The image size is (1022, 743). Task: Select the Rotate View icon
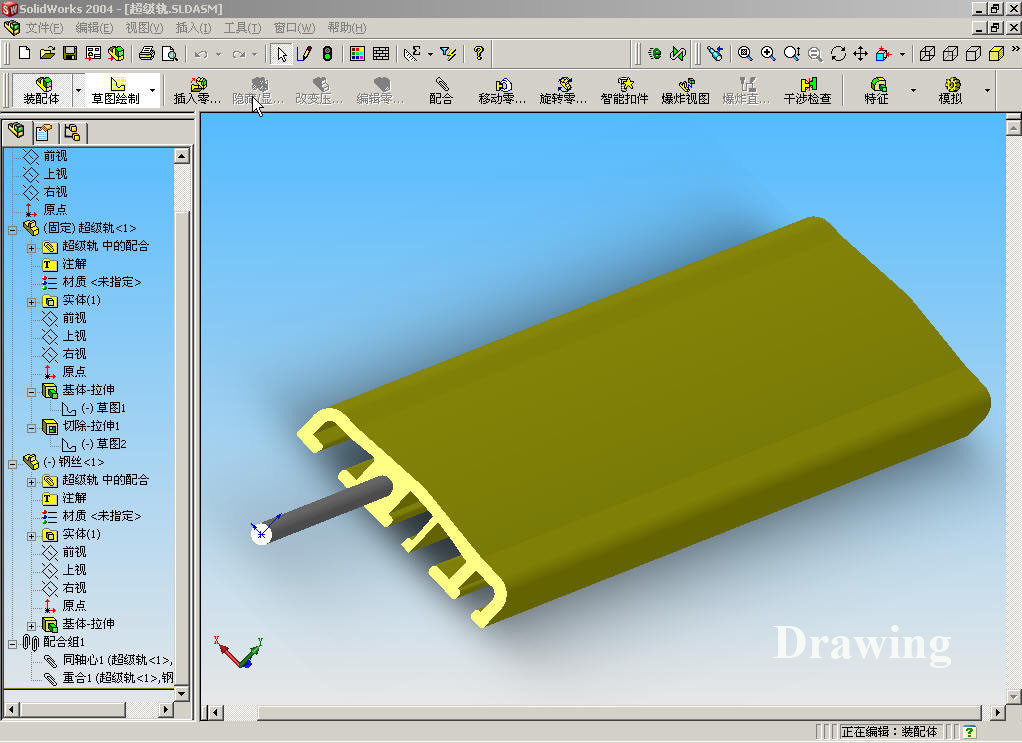[838, 53]
